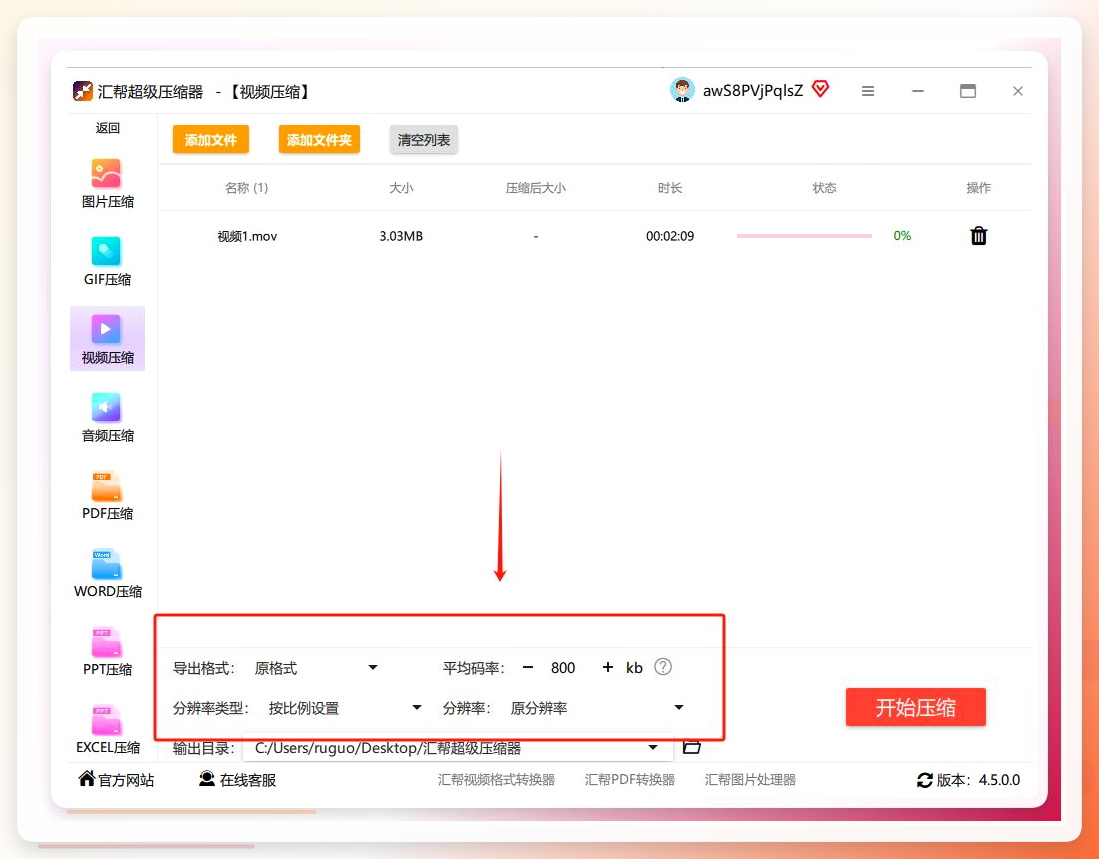
Task: Open 音频压缩 audio compression tool
Action: click(x=107, y=418)
